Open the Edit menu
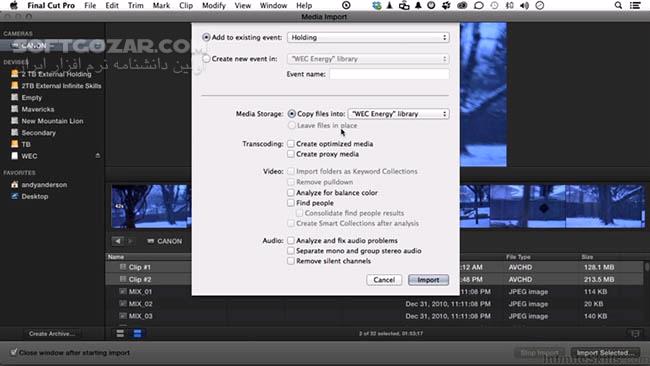650x366 pixels. pyautogui.click(x=112, y=5)
